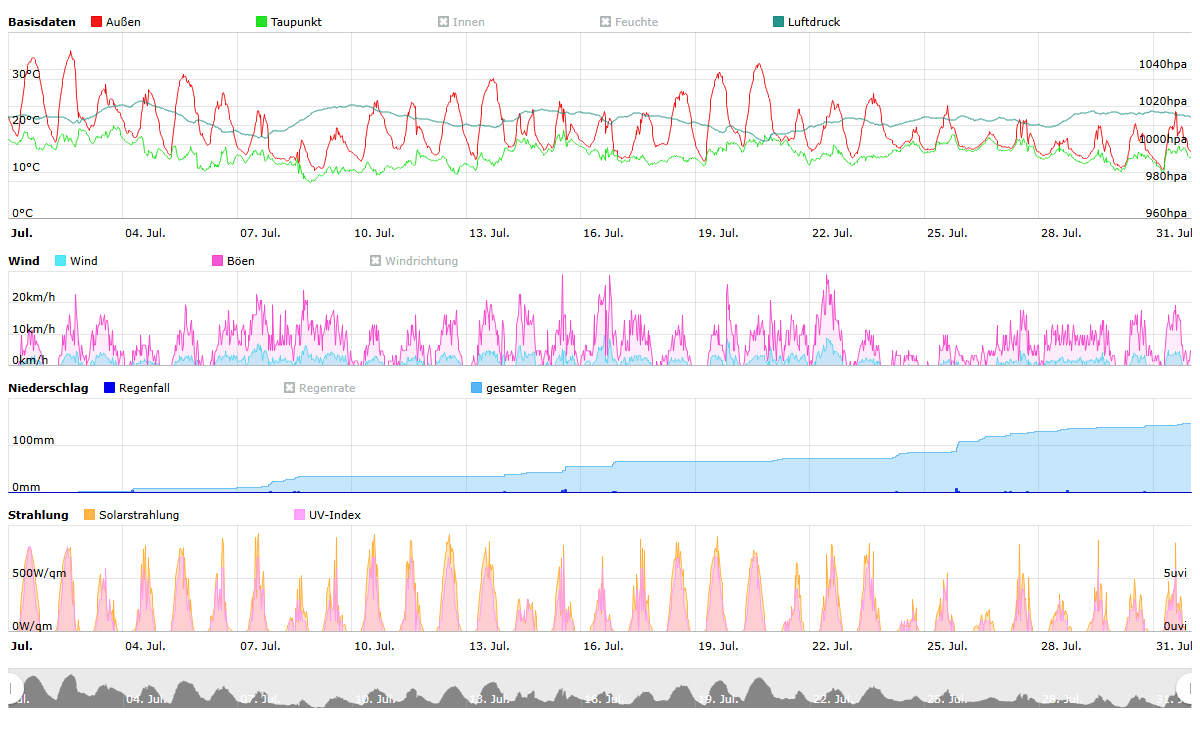Toggle the orange Solarstrahlung legend icon

tap(89, 515)
